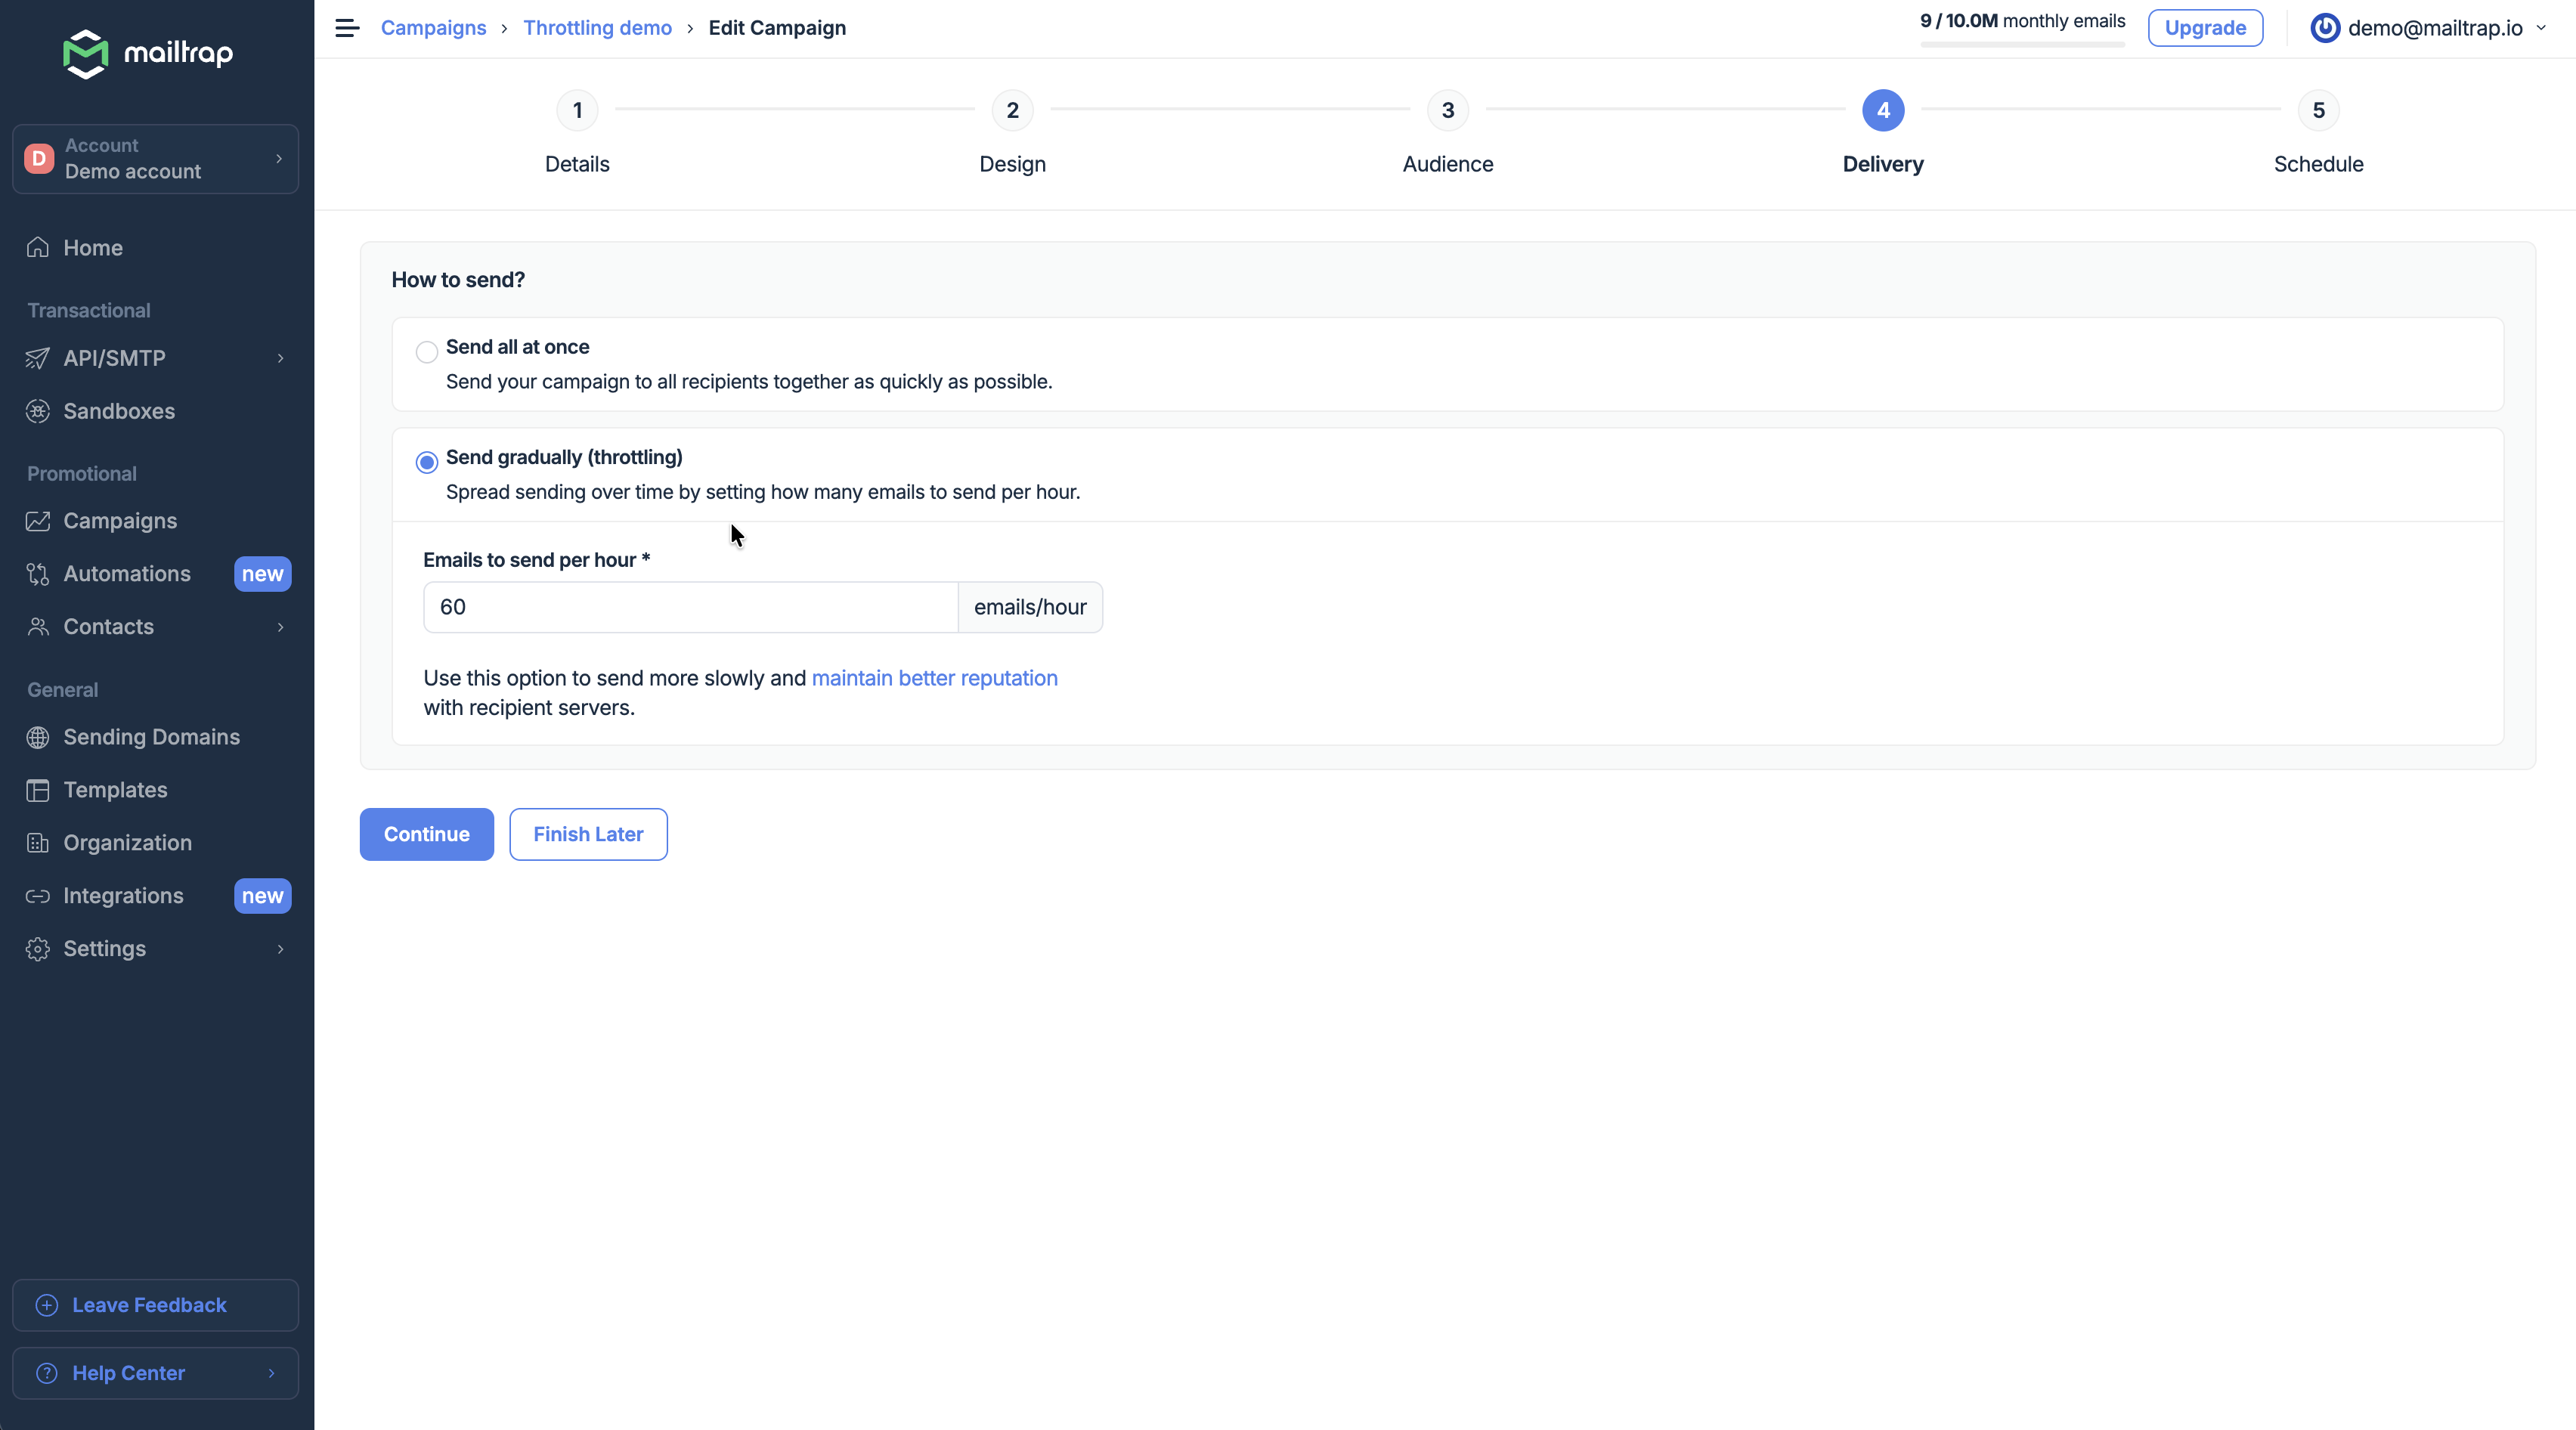
Task: Expand the Demo account switcher
Action: [x=155, y=159]
